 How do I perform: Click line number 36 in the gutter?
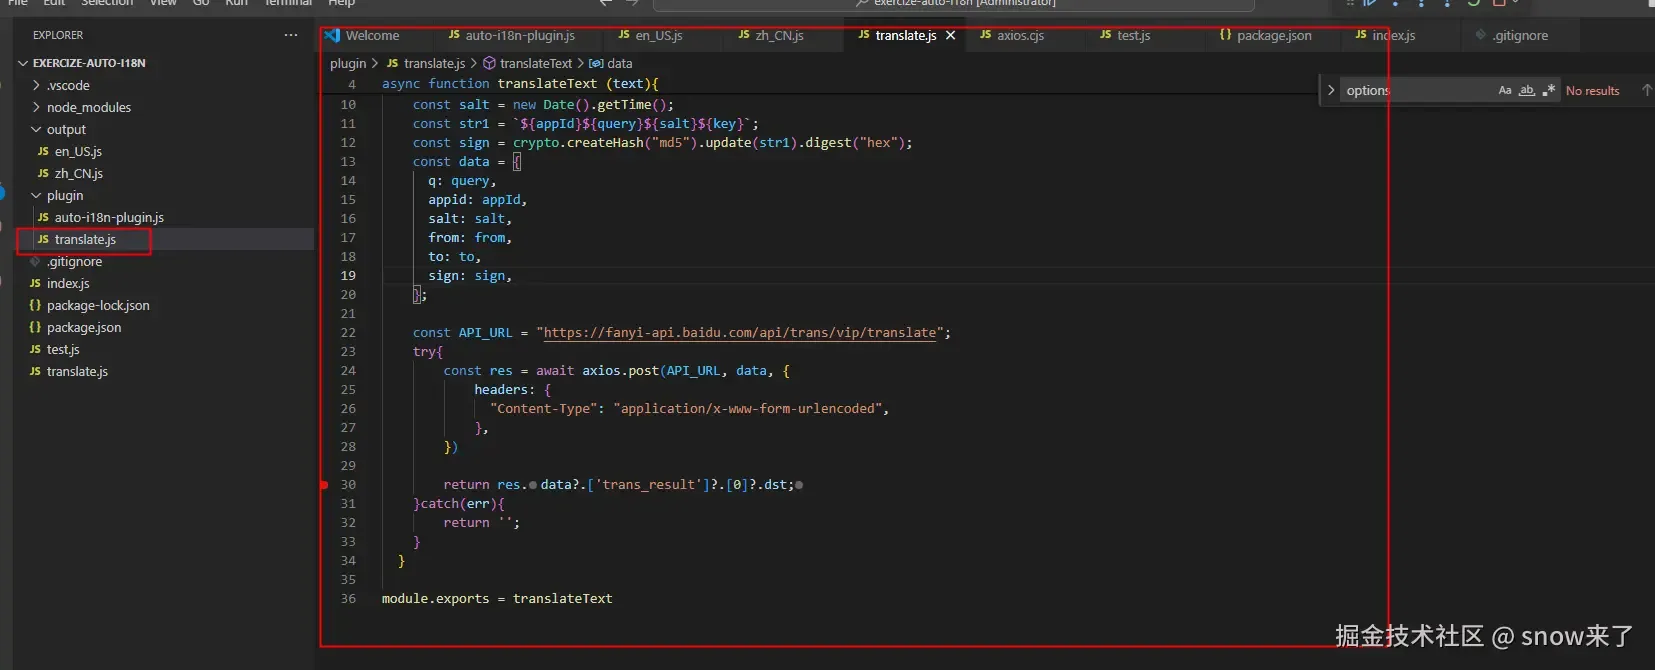(x=348, y=599)
